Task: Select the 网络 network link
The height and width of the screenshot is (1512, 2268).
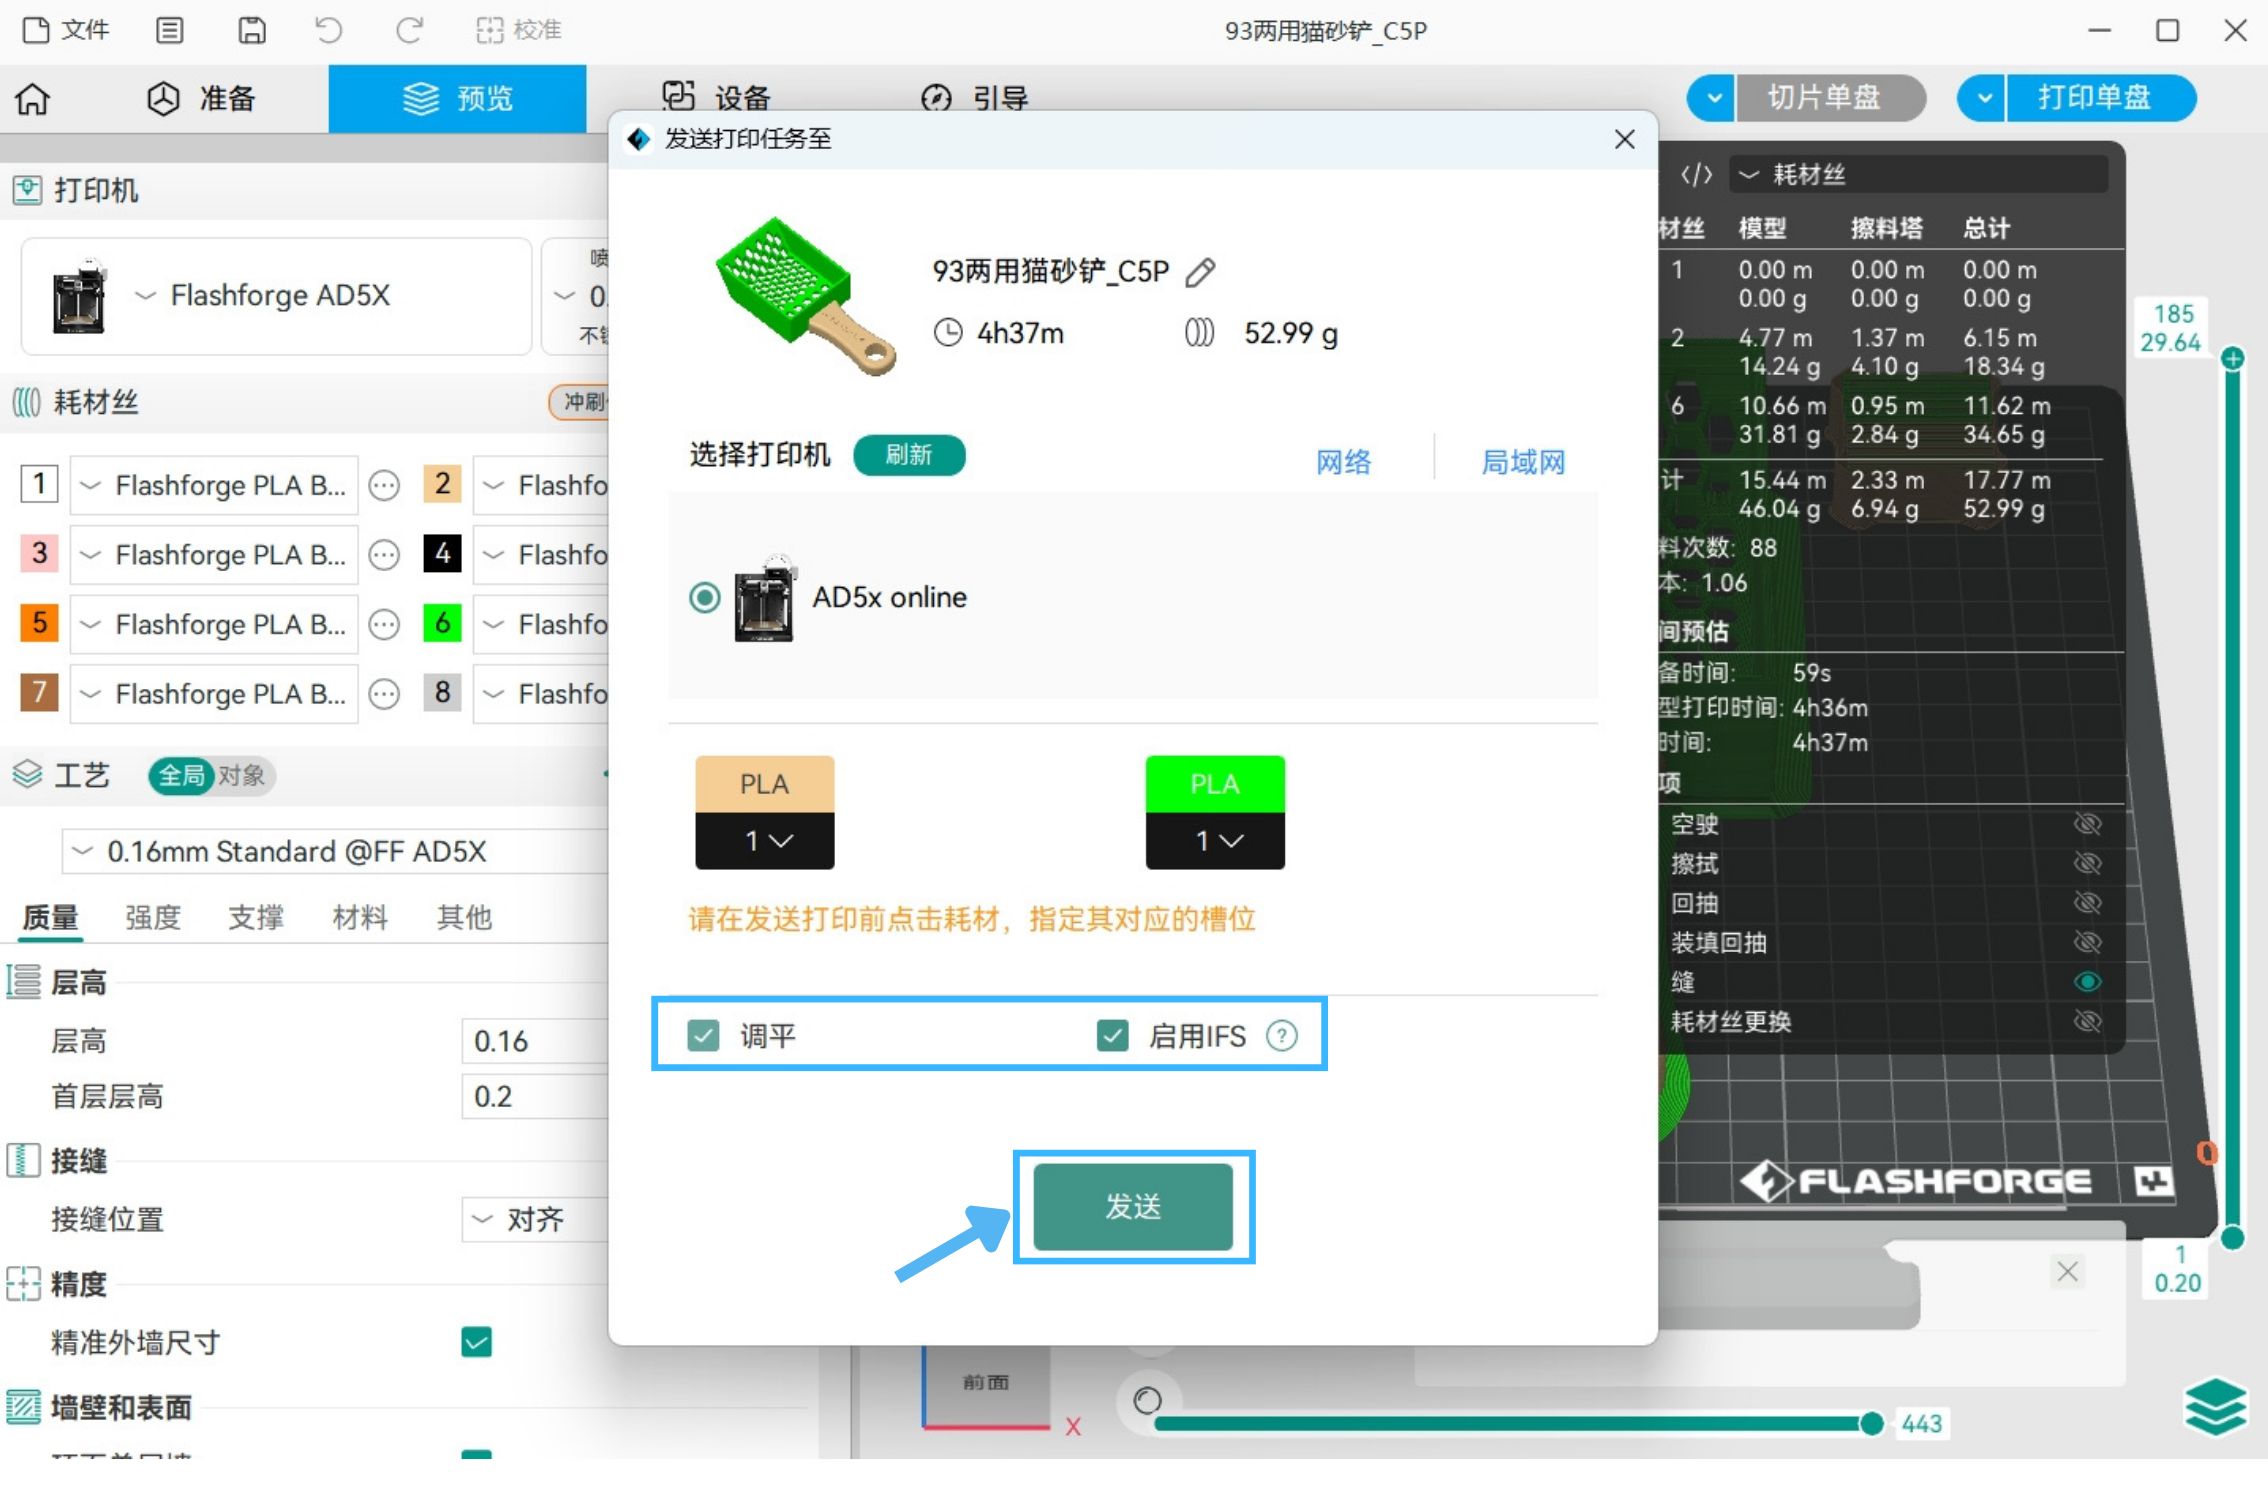Action: 1342,462
